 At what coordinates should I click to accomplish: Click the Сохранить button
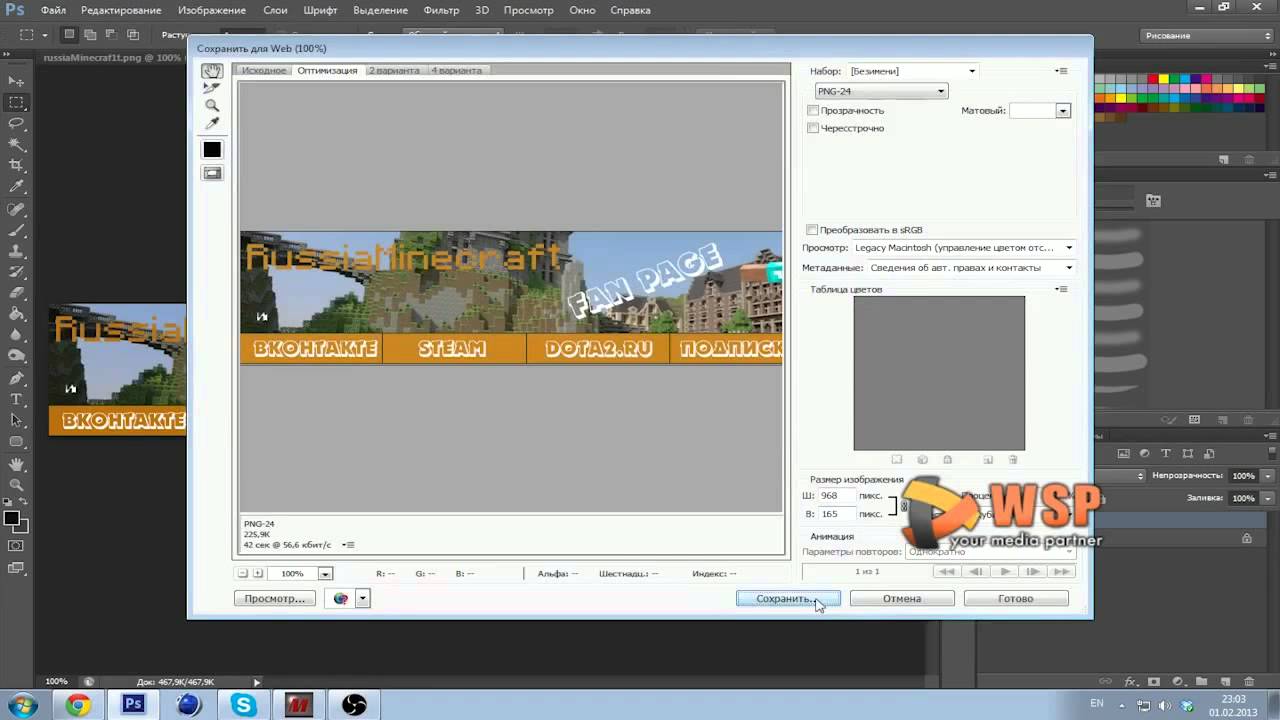pyautogui.click(x=787, y=598)
